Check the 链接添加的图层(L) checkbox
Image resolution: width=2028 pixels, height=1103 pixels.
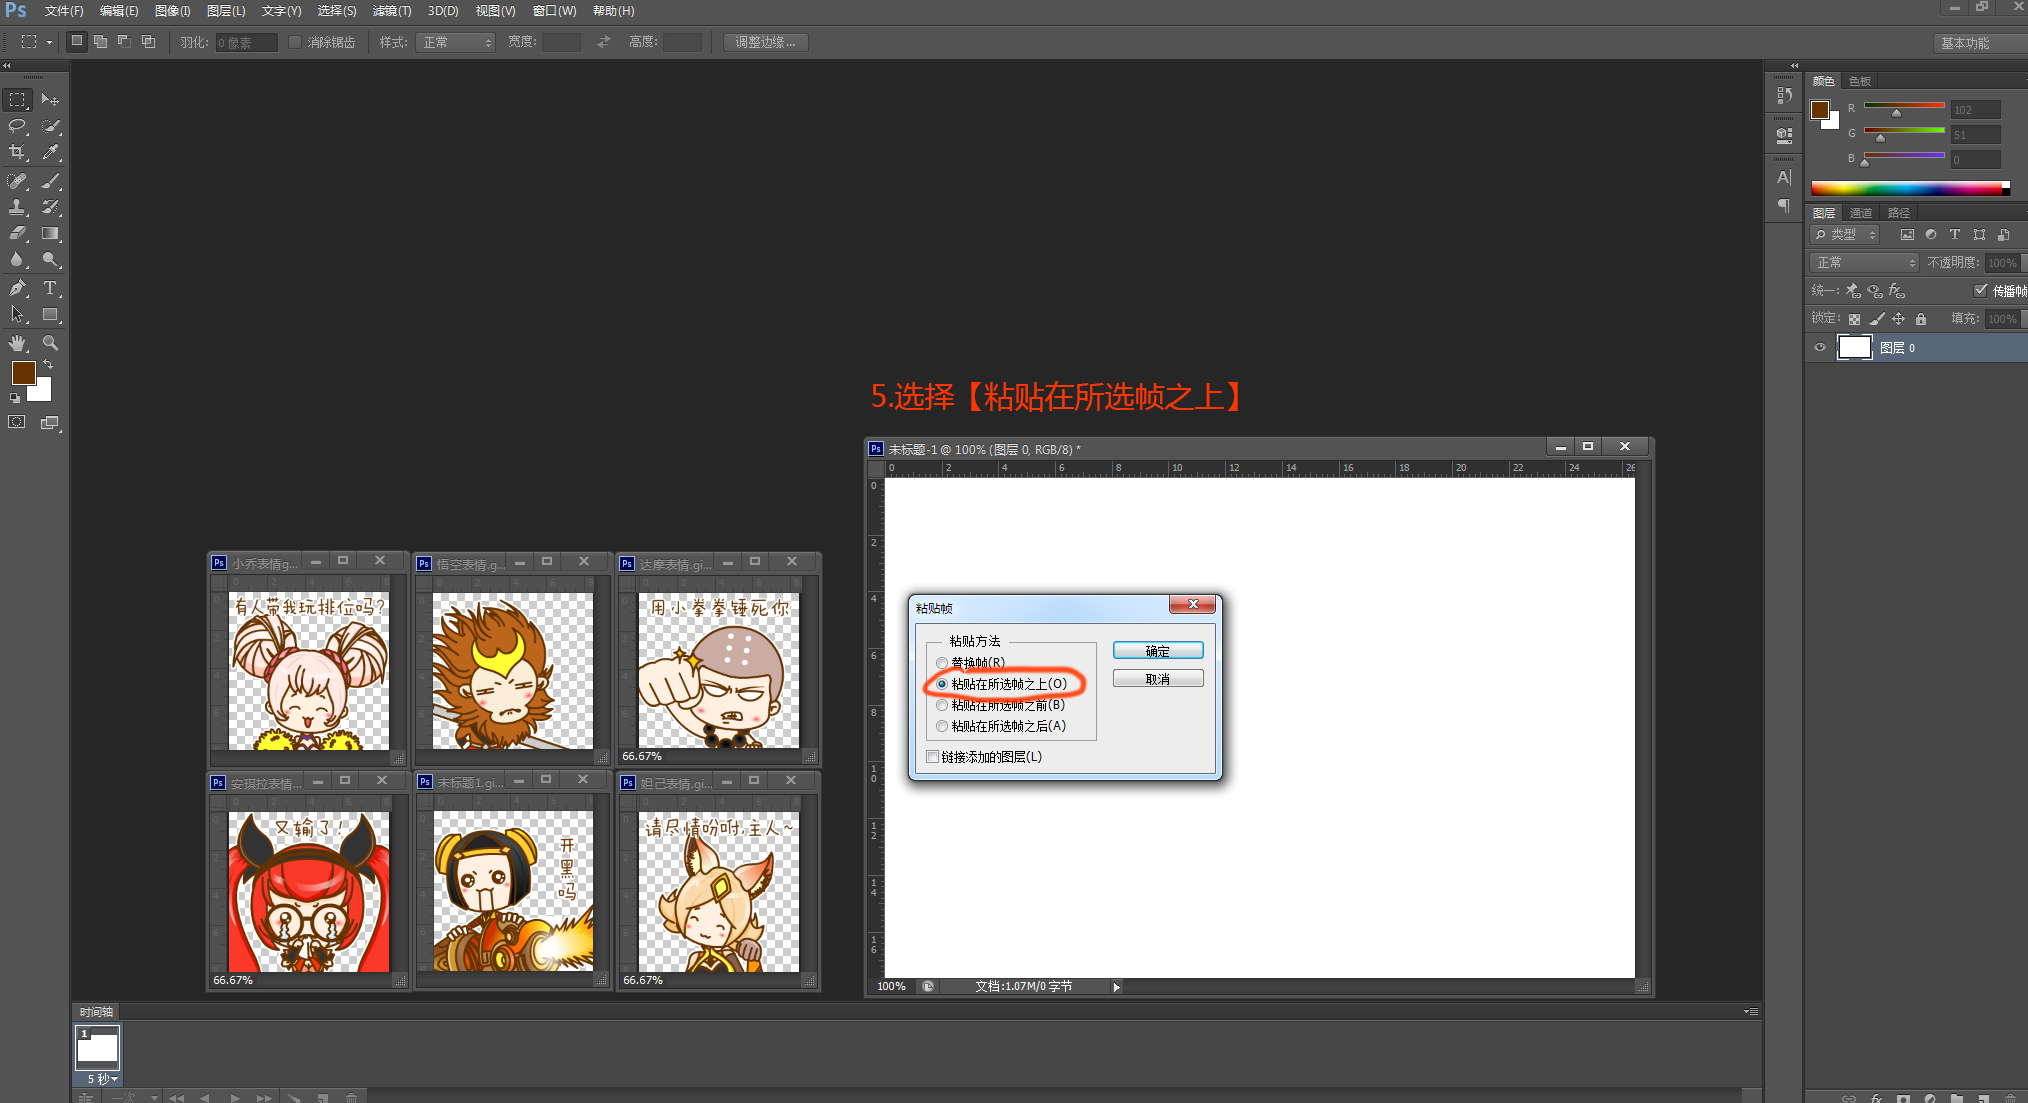pyautogui.click(x=933, y=757)
